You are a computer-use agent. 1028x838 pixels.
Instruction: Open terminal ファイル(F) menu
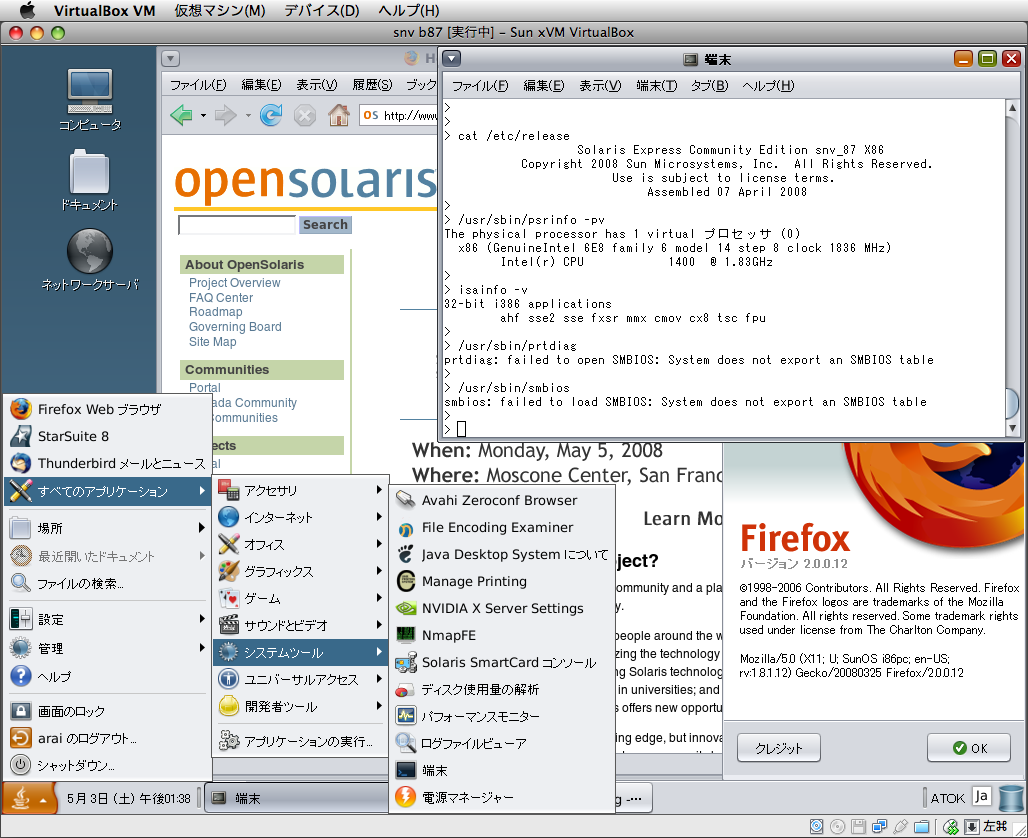(480, 86)
